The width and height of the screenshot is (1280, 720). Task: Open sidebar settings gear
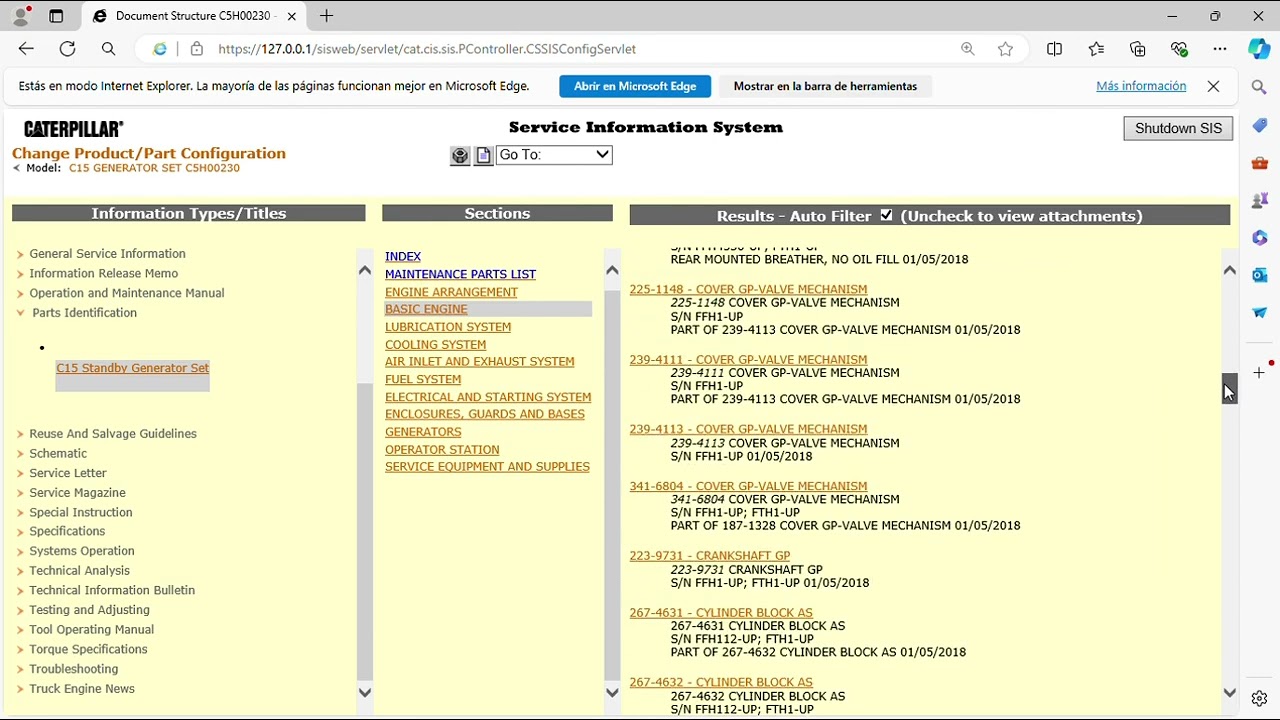(x=1259, y=698)
